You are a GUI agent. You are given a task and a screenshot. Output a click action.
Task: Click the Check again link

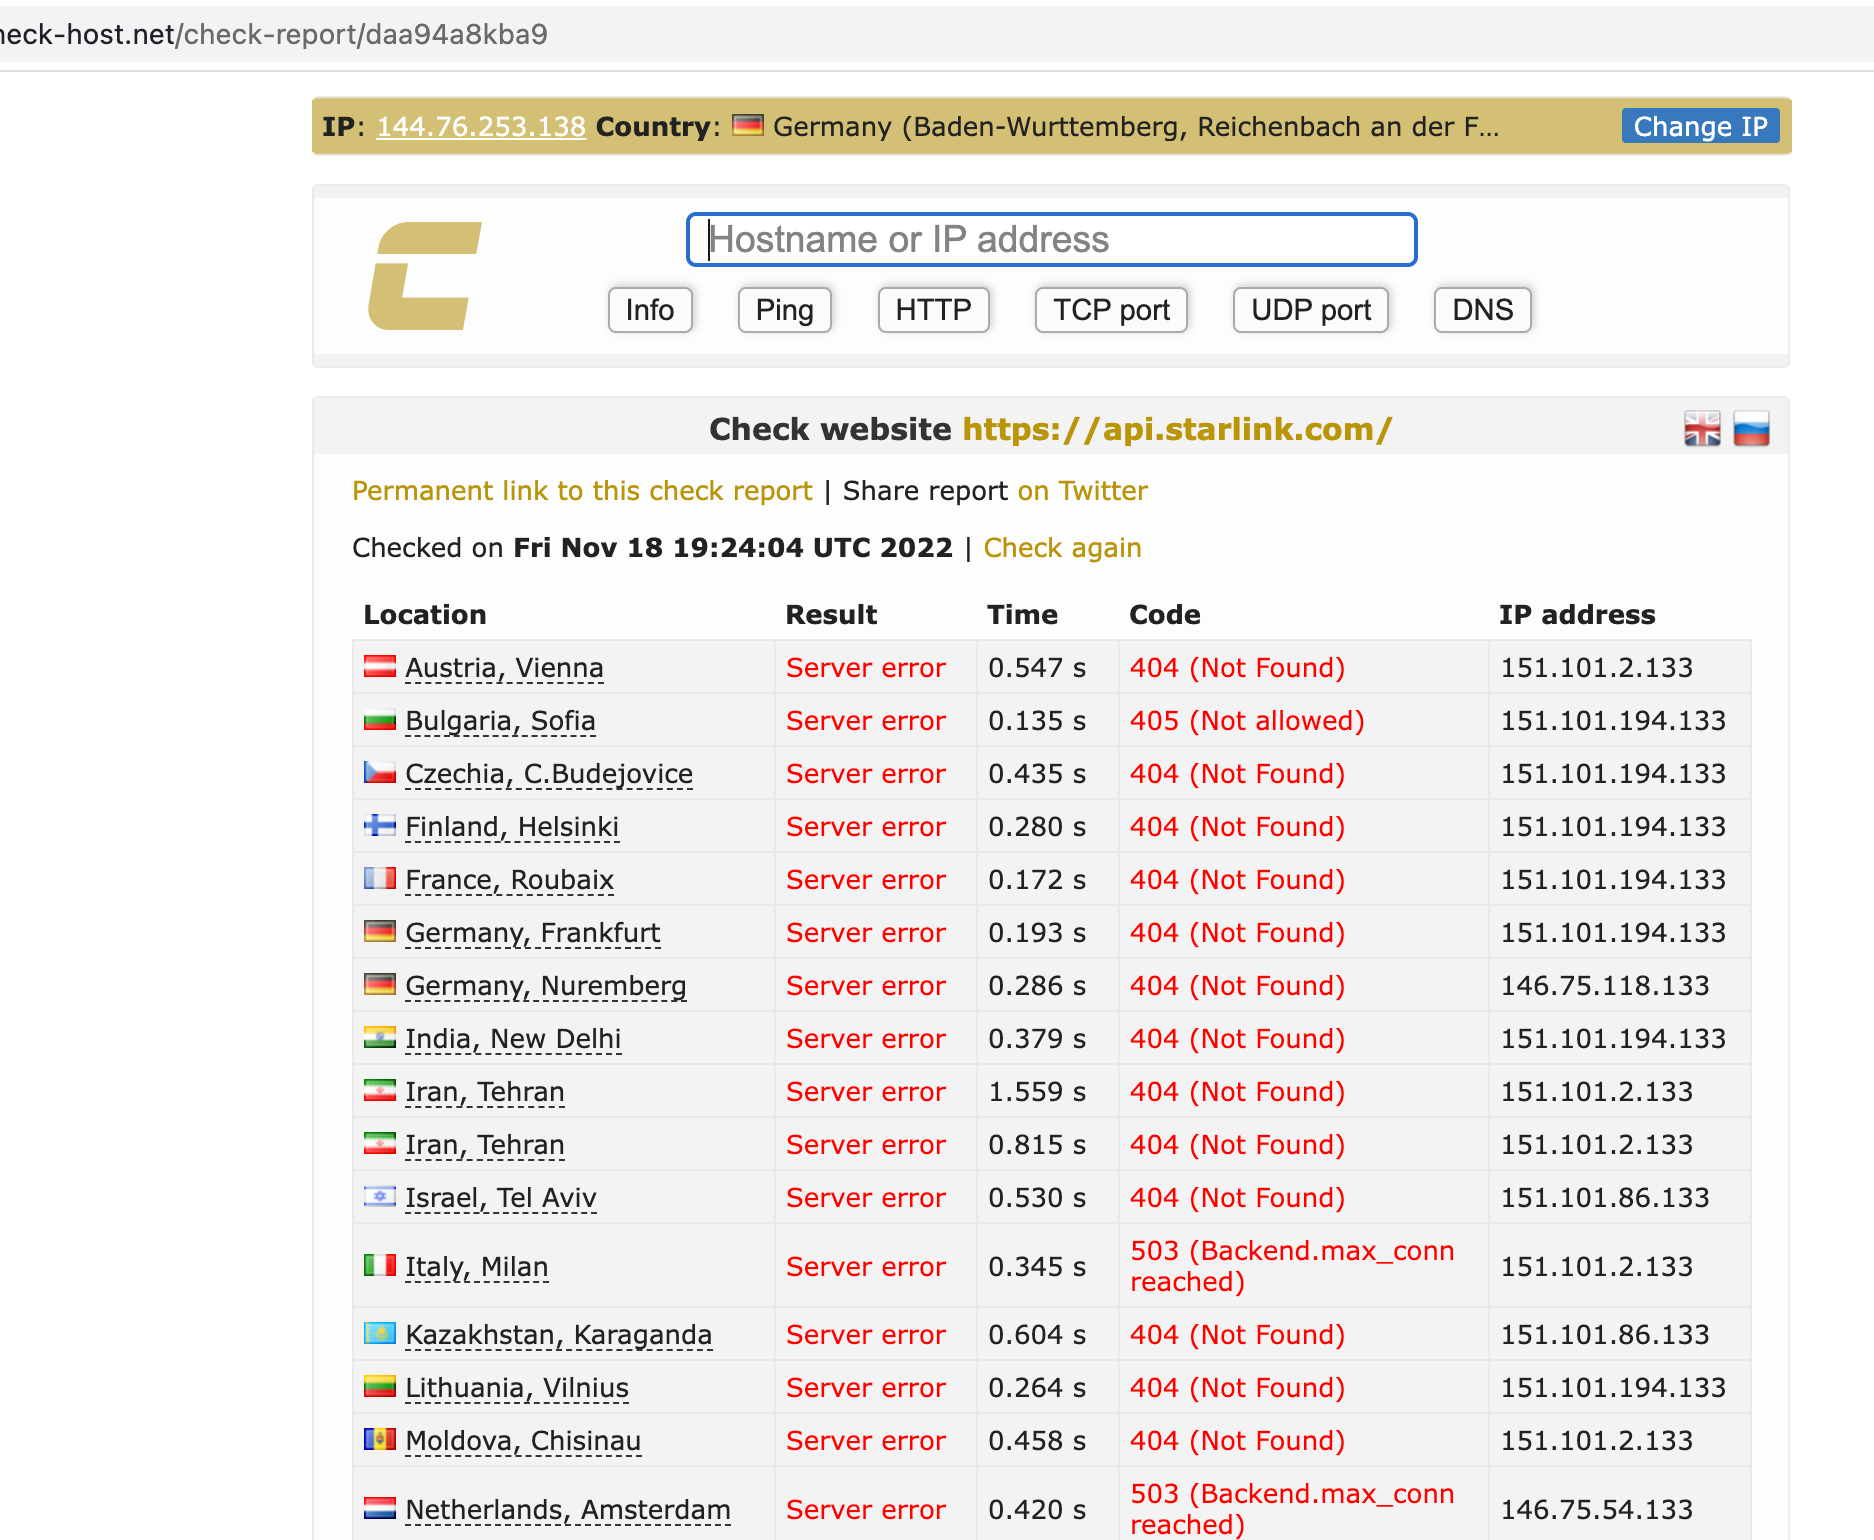1062,548
